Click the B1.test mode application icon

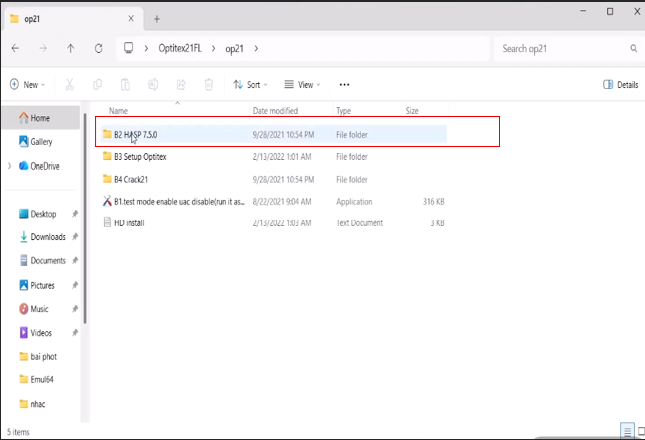pos(107,201)
